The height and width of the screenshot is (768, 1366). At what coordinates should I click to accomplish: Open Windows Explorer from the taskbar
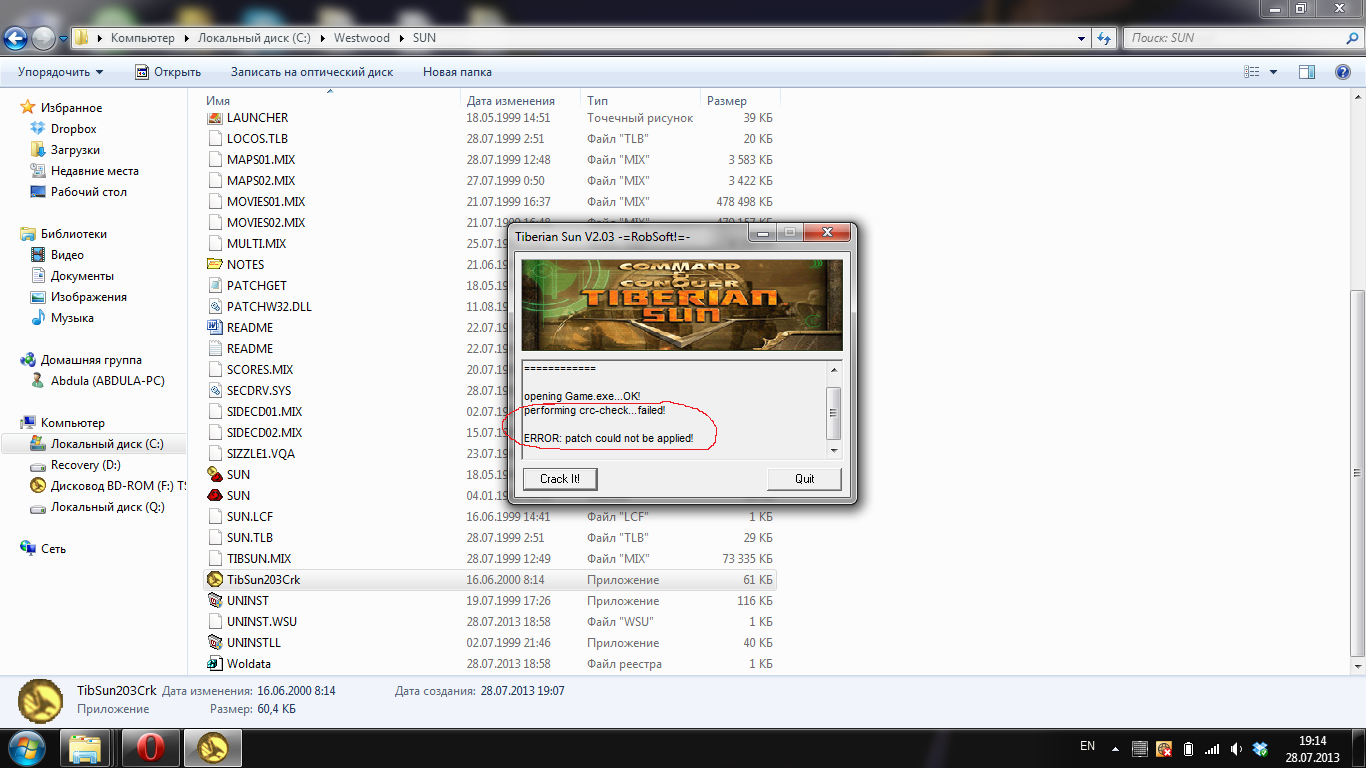tap(86, 748)
